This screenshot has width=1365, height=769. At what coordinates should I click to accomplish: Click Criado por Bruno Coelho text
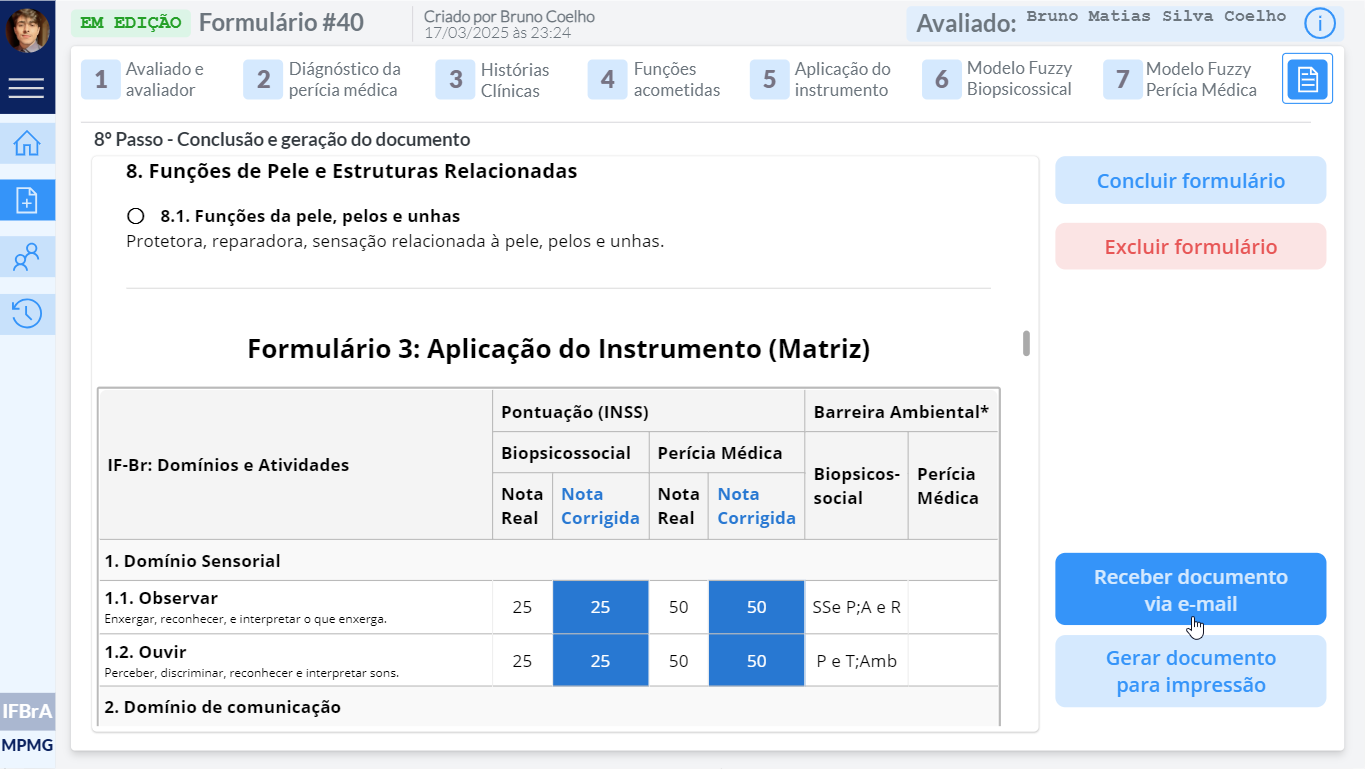coord(509,16)
